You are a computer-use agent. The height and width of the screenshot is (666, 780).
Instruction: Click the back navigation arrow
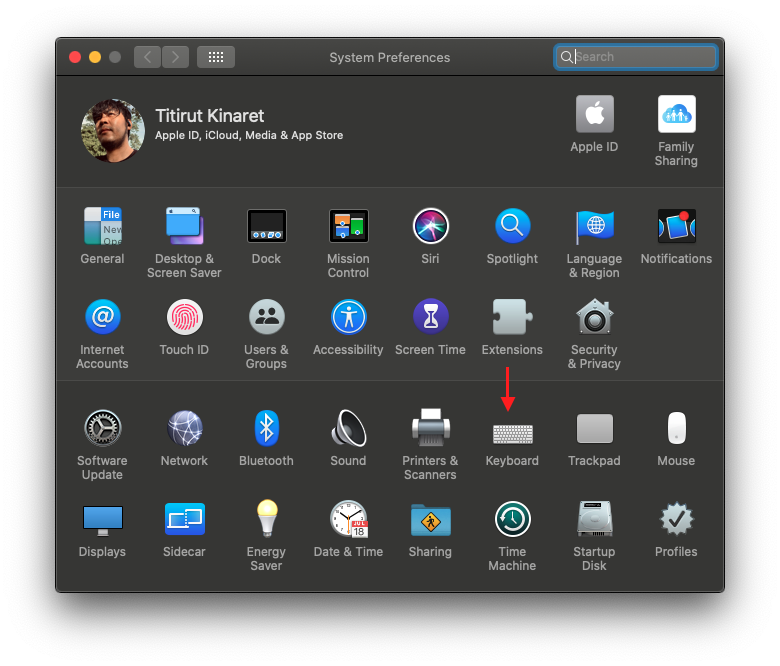[x=148, y=57]
